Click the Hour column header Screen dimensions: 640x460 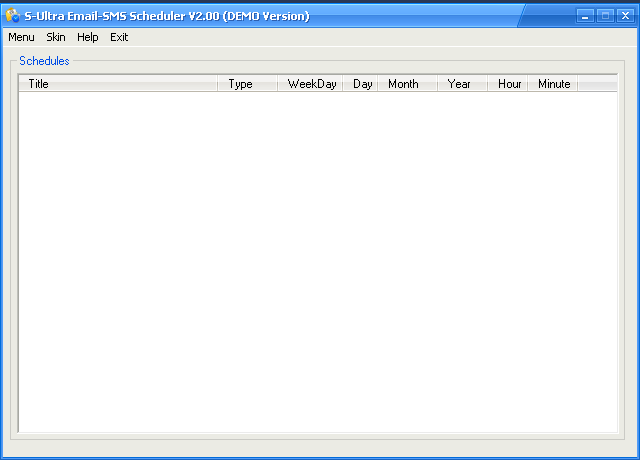pos(508,84)
